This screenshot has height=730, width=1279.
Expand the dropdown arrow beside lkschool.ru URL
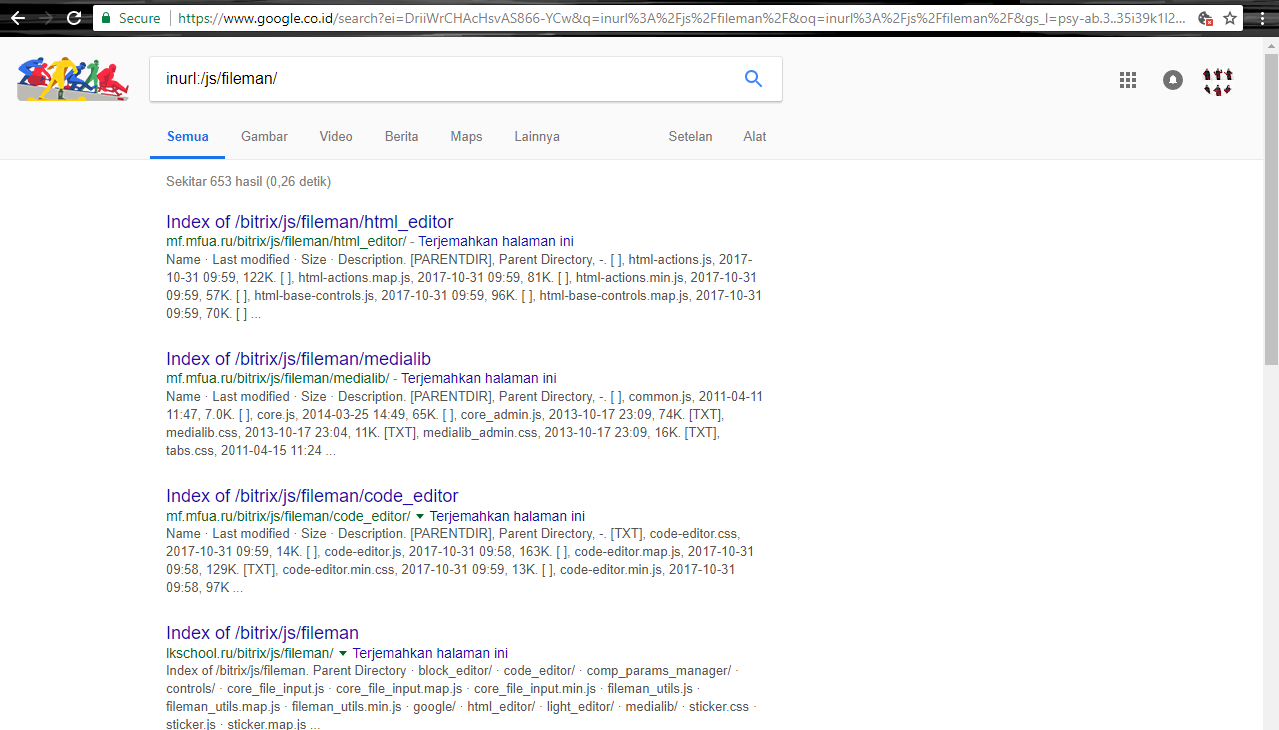pyautogui.click(x=343, y=653)
